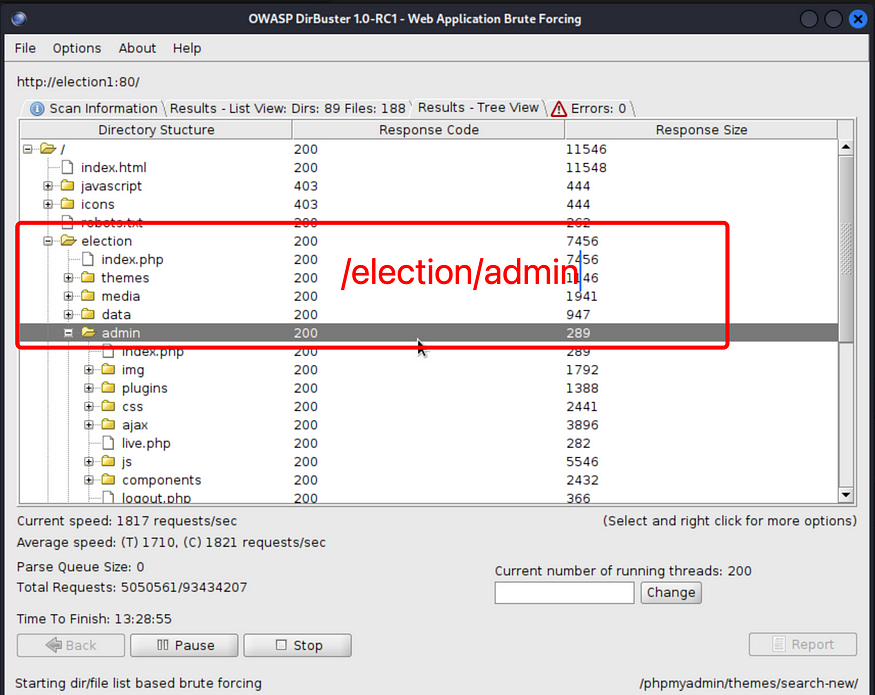The width and height of the screenshot is (875, 695).
Task: Stop the brute force scan
Action: 297,645
